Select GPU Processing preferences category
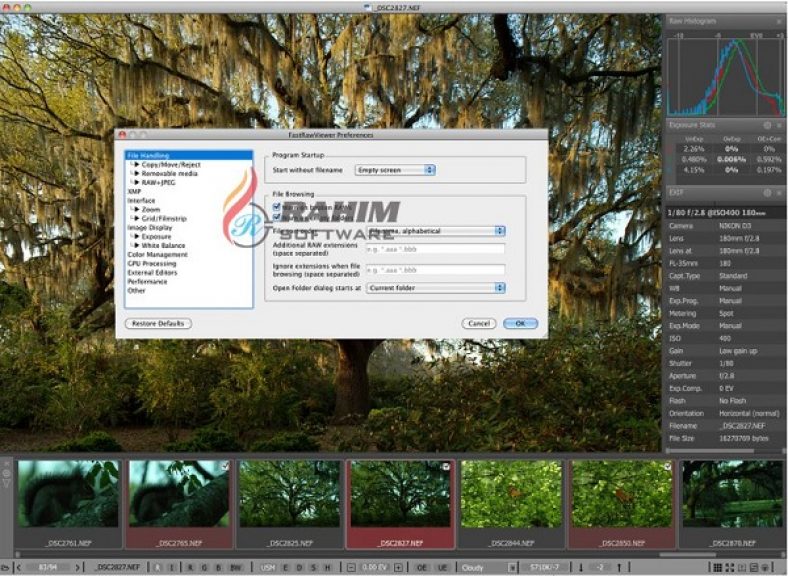Screen dimensions: 788x576 (151, 263)
